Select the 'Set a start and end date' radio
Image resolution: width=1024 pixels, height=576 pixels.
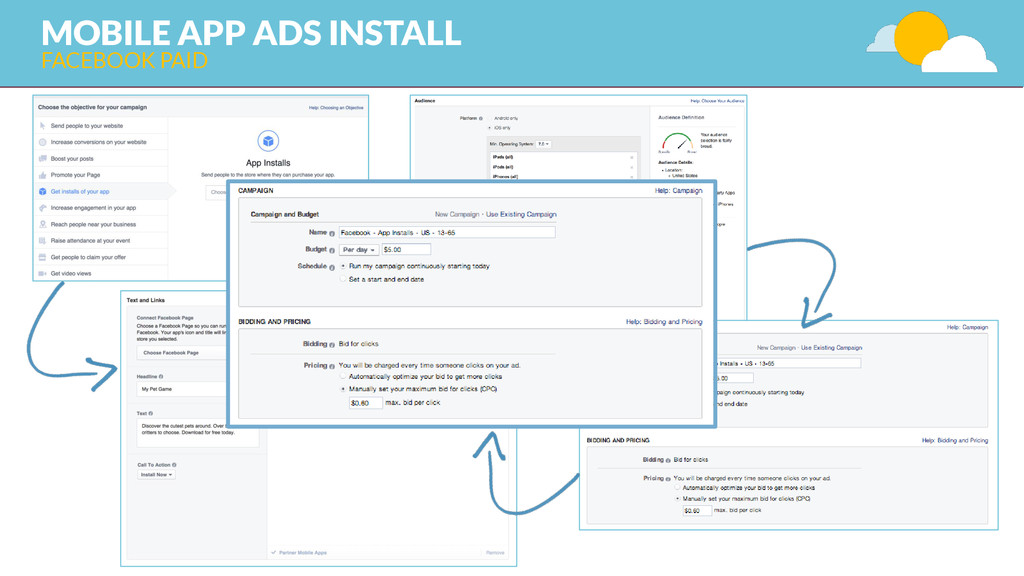point(344,279)
